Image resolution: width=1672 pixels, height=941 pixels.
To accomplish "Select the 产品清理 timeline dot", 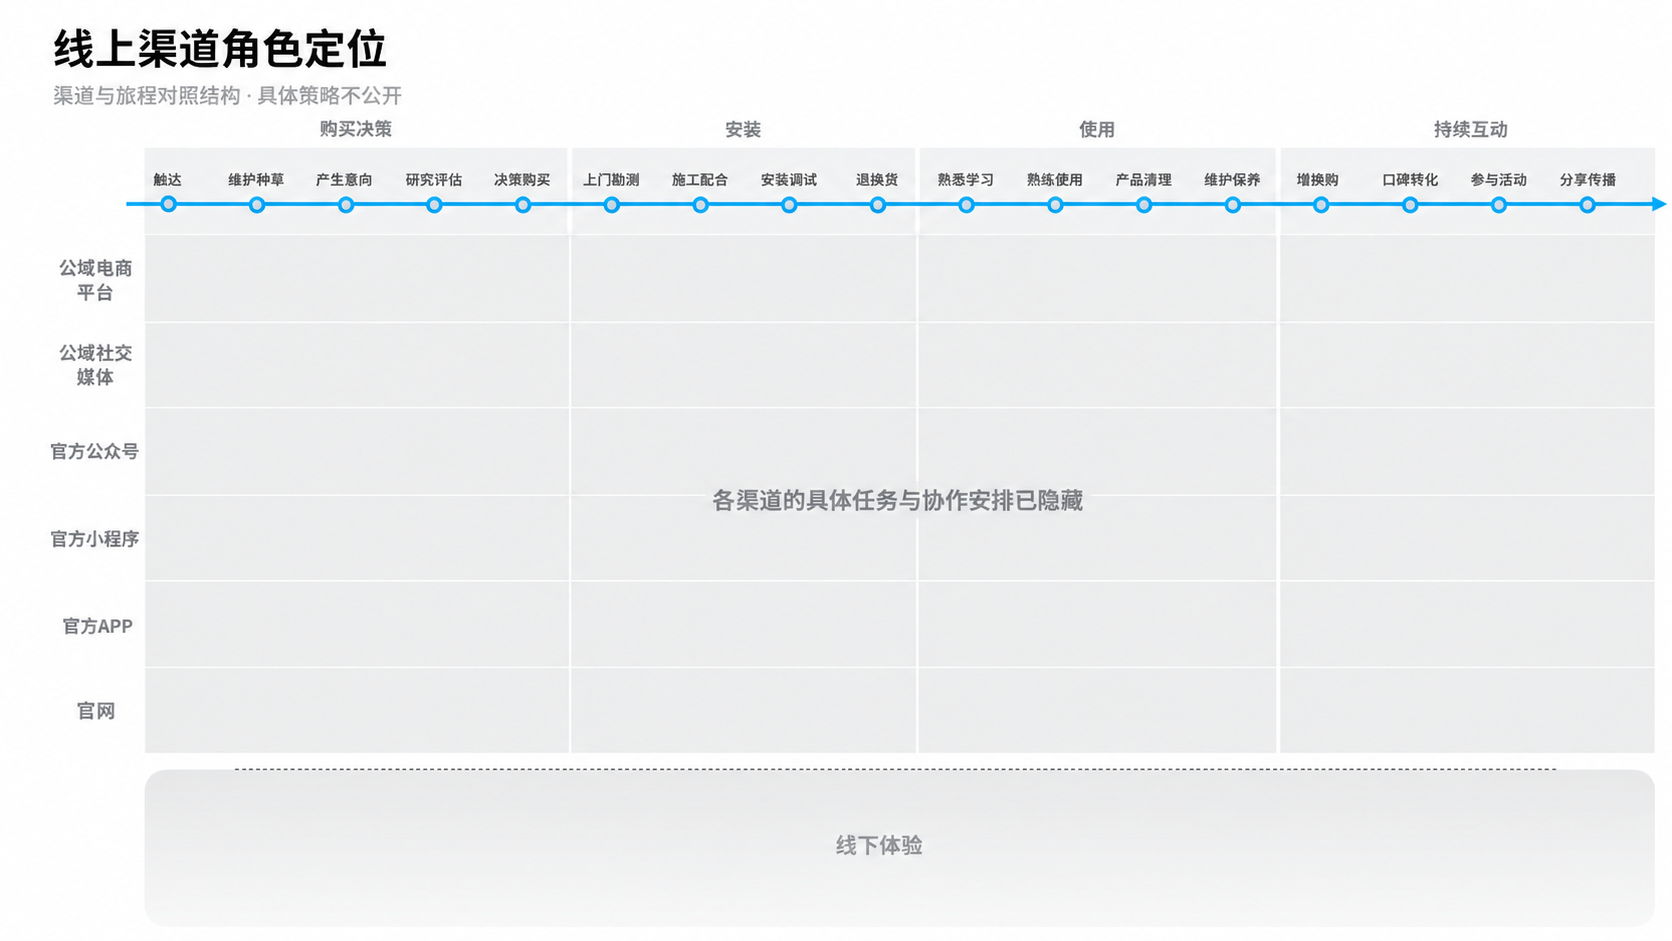I will pyautogui.click(x=1144, y=205).
